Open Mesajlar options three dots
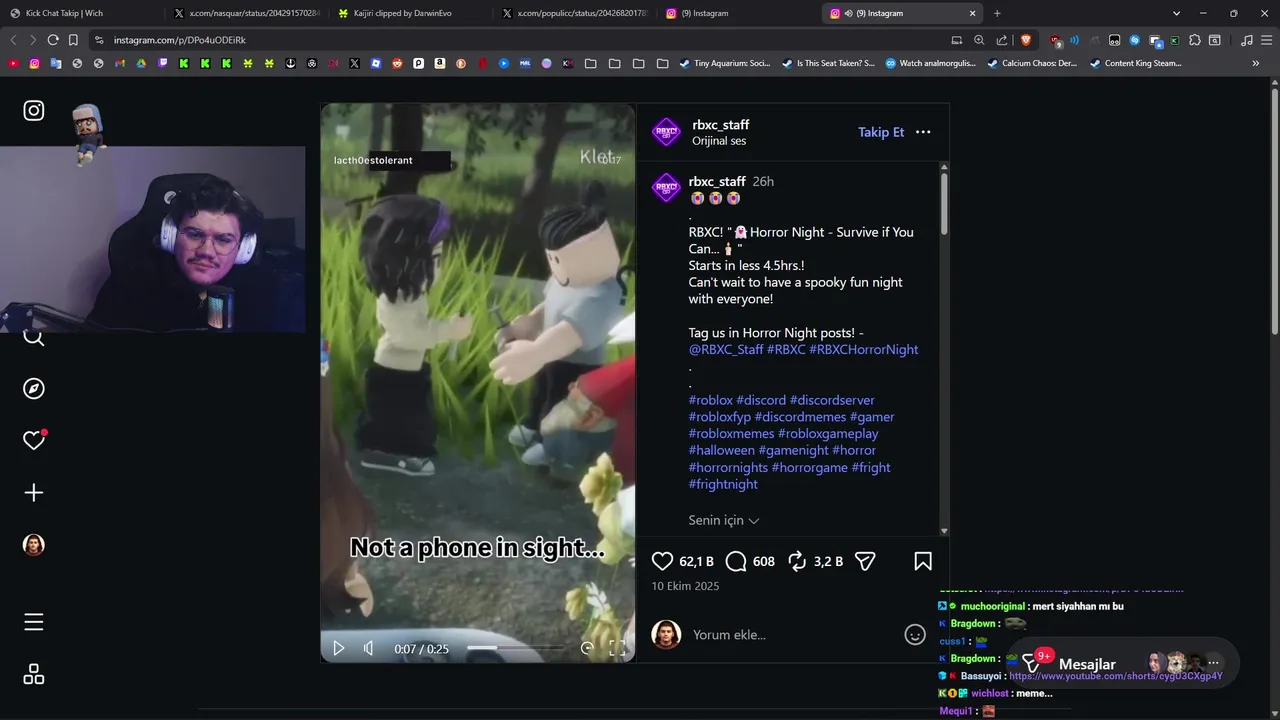Viewport: 1280px width, 720px height. [x=1213, y=663]
